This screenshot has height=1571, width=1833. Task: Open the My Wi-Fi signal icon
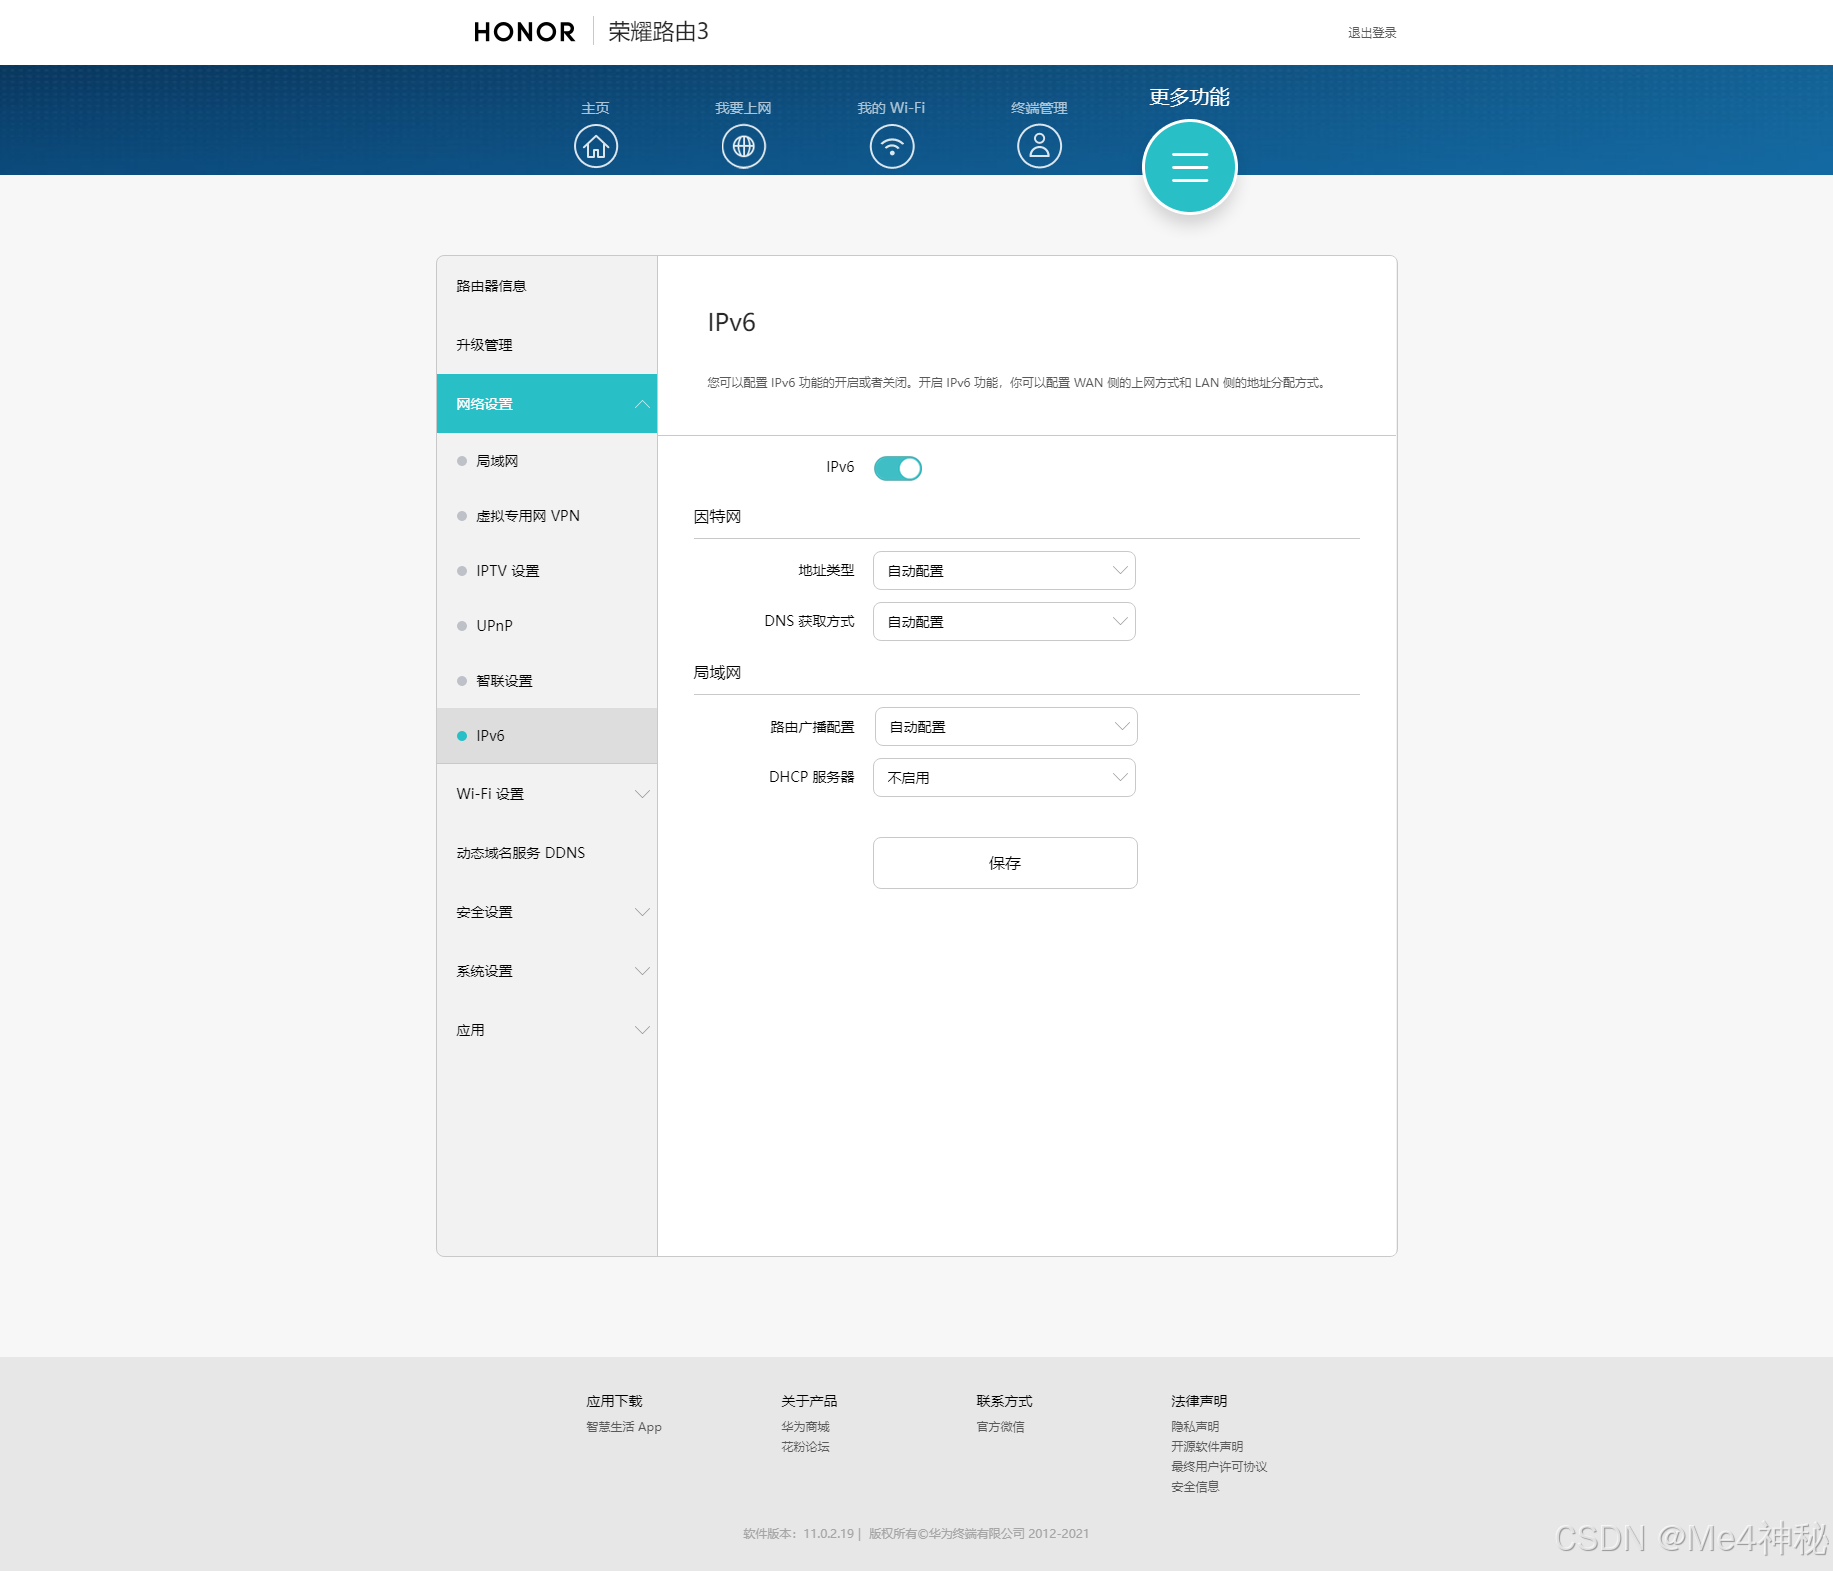[892, 147]
